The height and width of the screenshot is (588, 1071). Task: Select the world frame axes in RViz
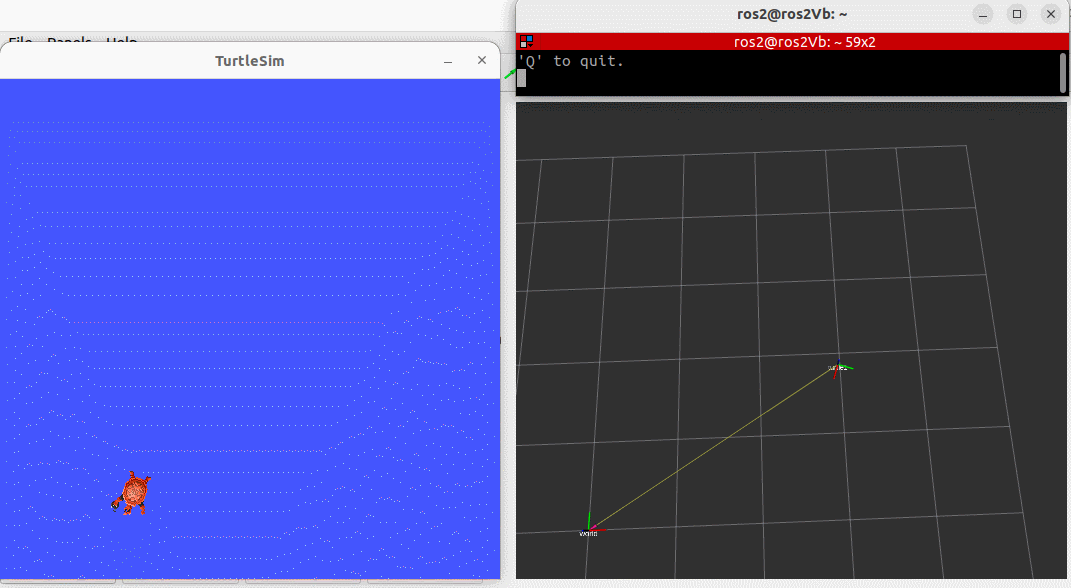point(590,525)
